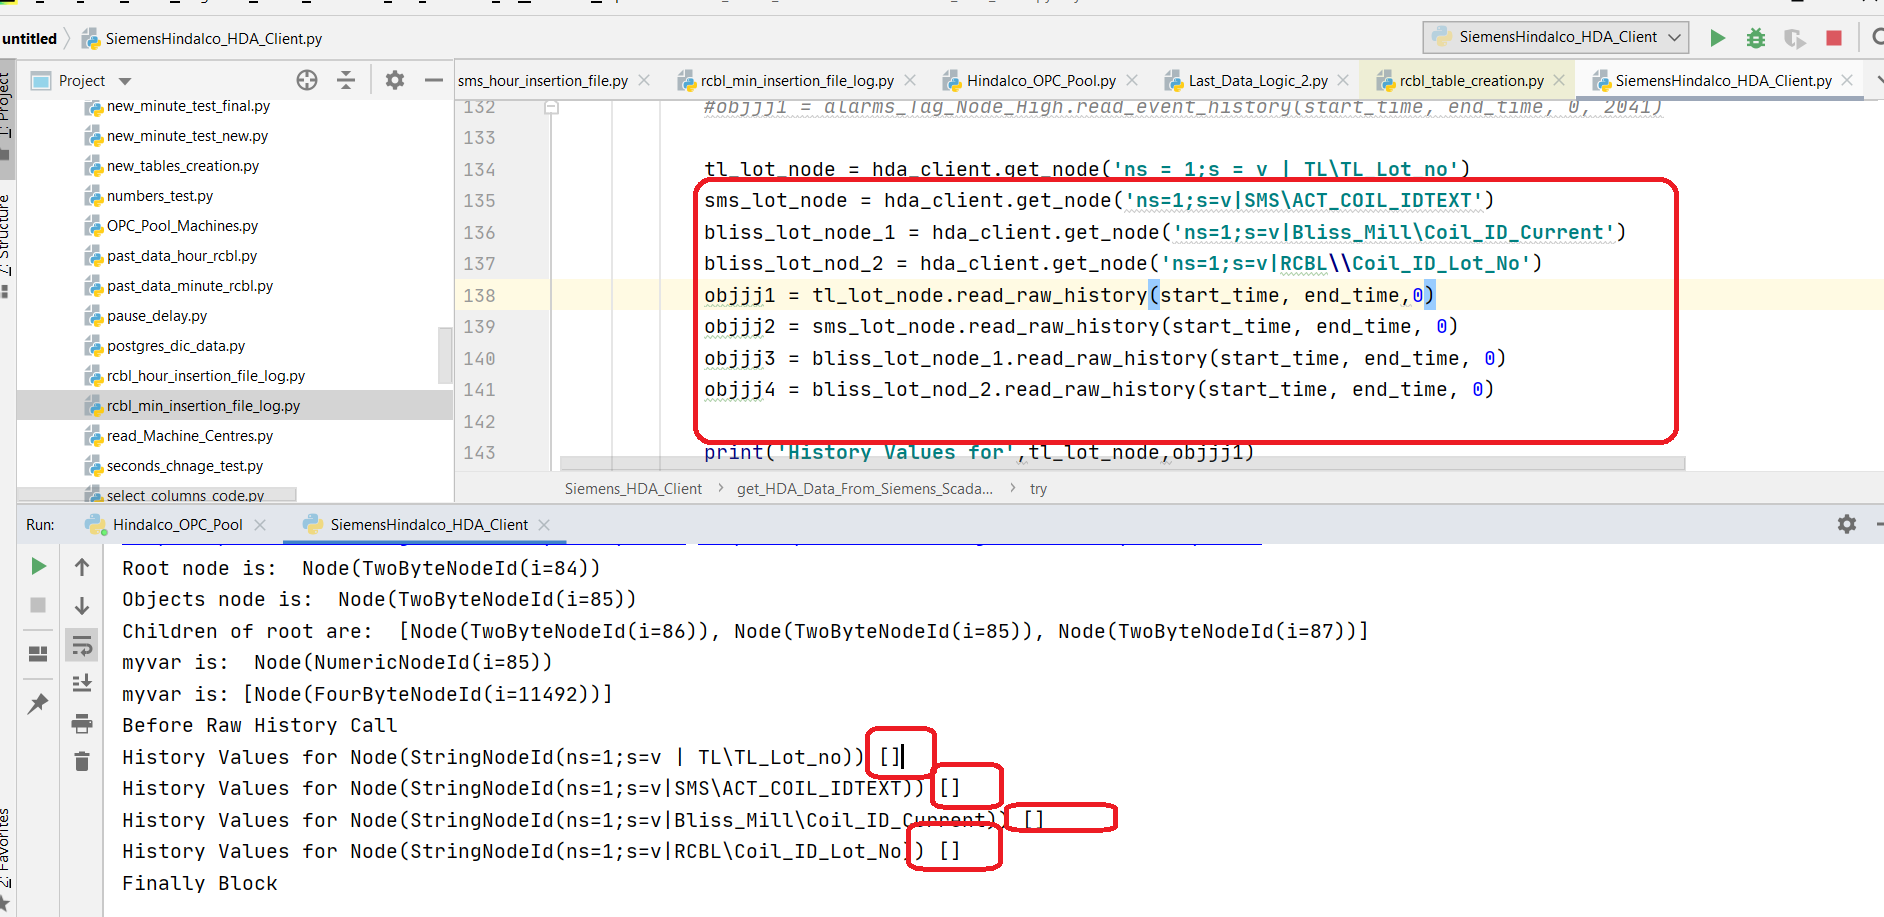The height and width of the screenshot is (917, 1884).
Task: Pin the Run tab with pin icon
Action: tap(38, 703)
